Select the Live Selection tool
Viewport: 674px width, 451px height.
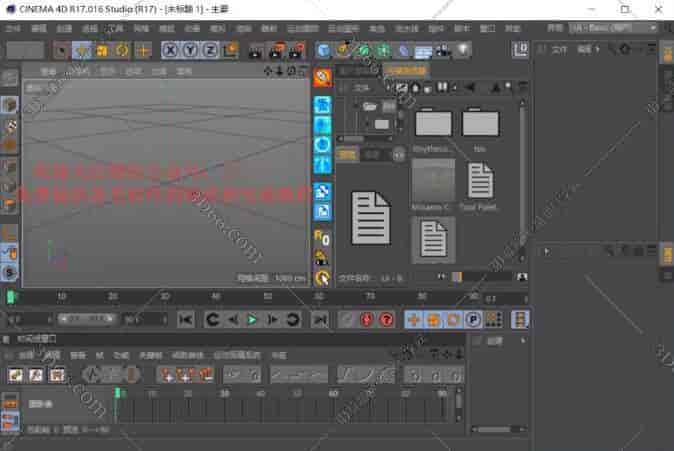coord(61,51)
